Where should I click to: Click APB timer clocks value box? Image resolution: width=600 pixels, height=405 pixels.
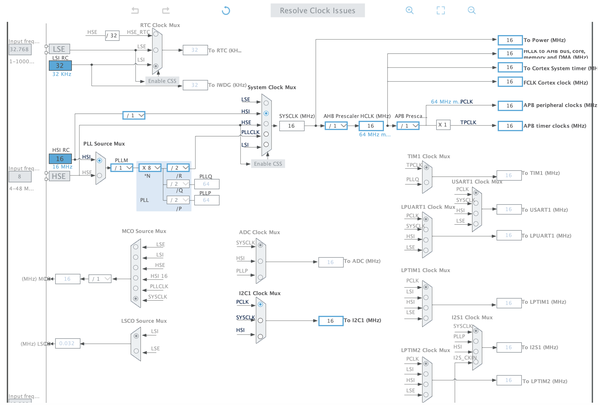point(510,126)
